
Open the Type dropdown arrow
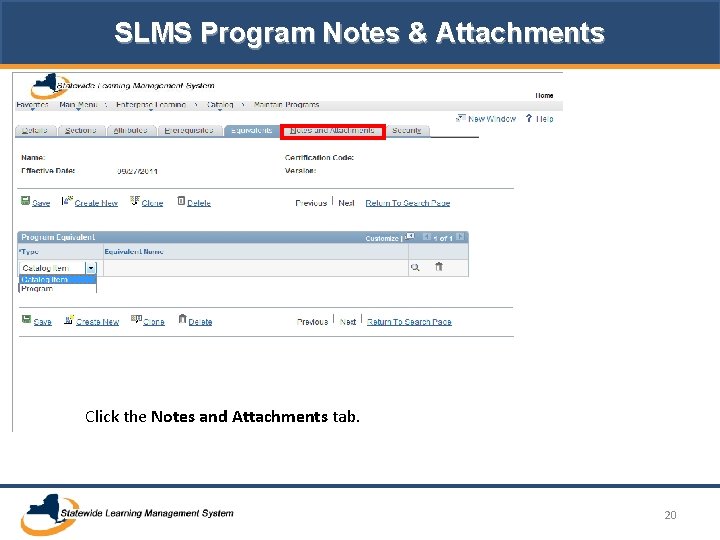91,268
